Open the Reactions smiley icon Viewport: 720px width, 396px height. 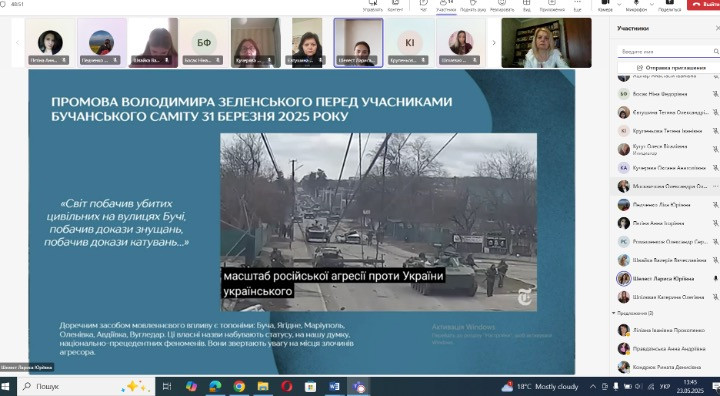(x=502, y=5)
